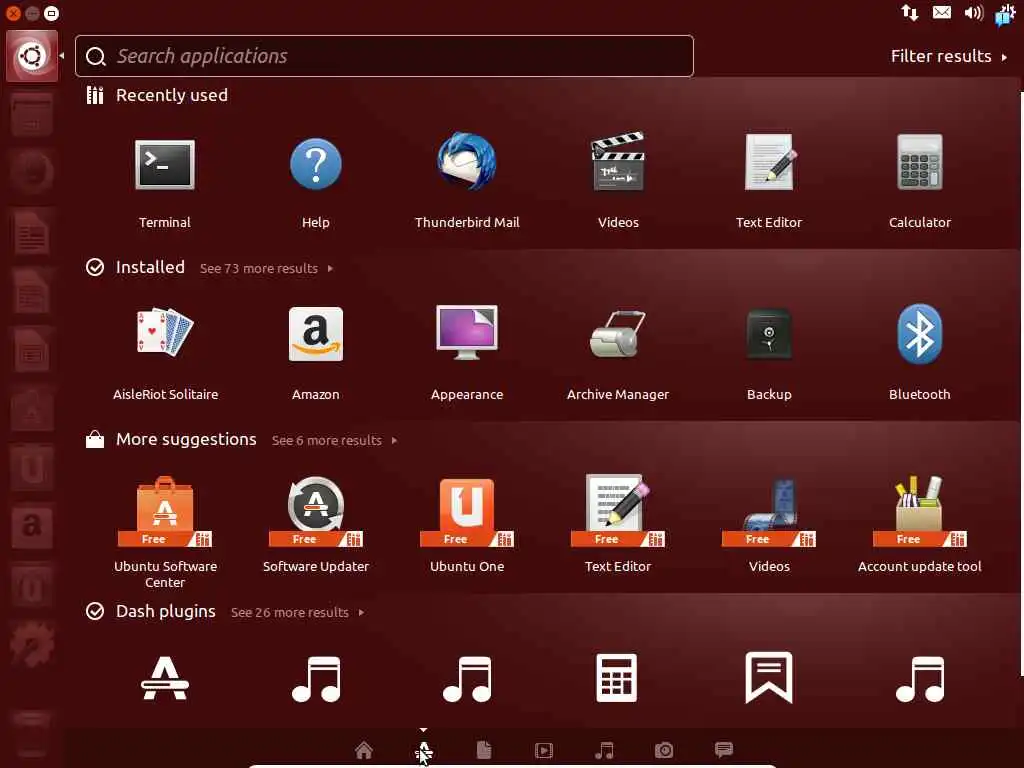Image resolution: width=1024 pixels, height=768 pixels.
Task: Switch to the Social messages lens
Action: tap(724, 749)
